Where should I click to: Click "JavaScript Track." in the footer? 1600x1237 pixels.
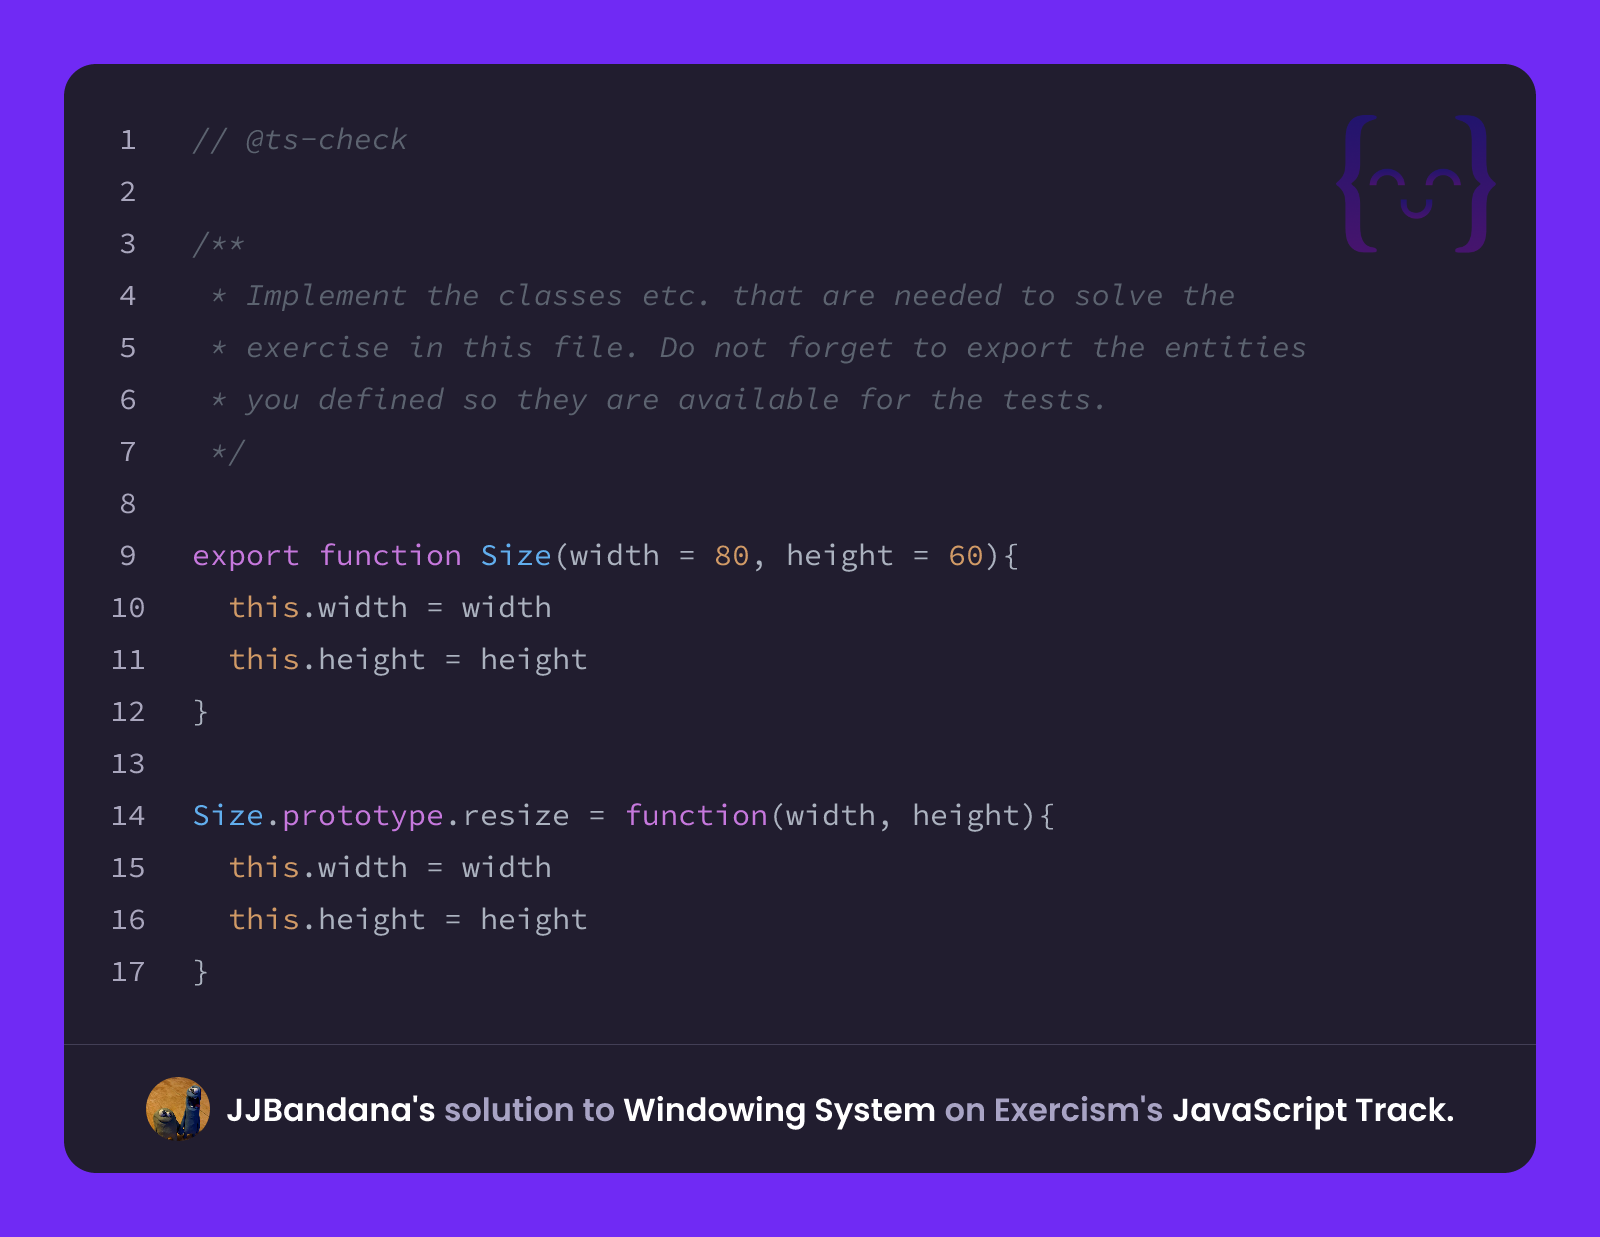[1313, 1110]
